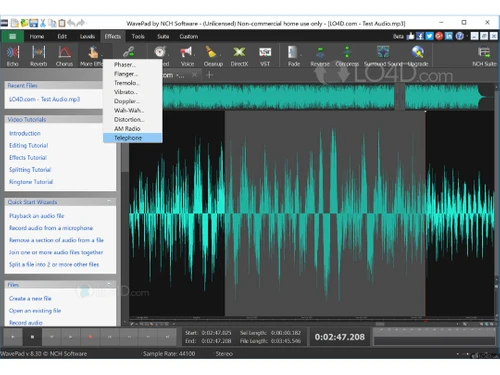The height and width of the screenshot is (375, 500).
Task: Click the redo arrow icon
Action: pos(81,23)
